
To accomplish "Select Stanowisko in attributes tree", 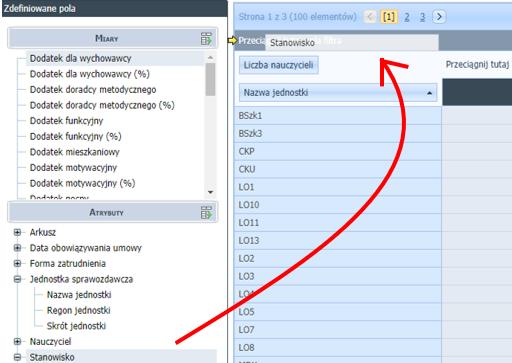I will pyautogui.click(x=52, y=357).
